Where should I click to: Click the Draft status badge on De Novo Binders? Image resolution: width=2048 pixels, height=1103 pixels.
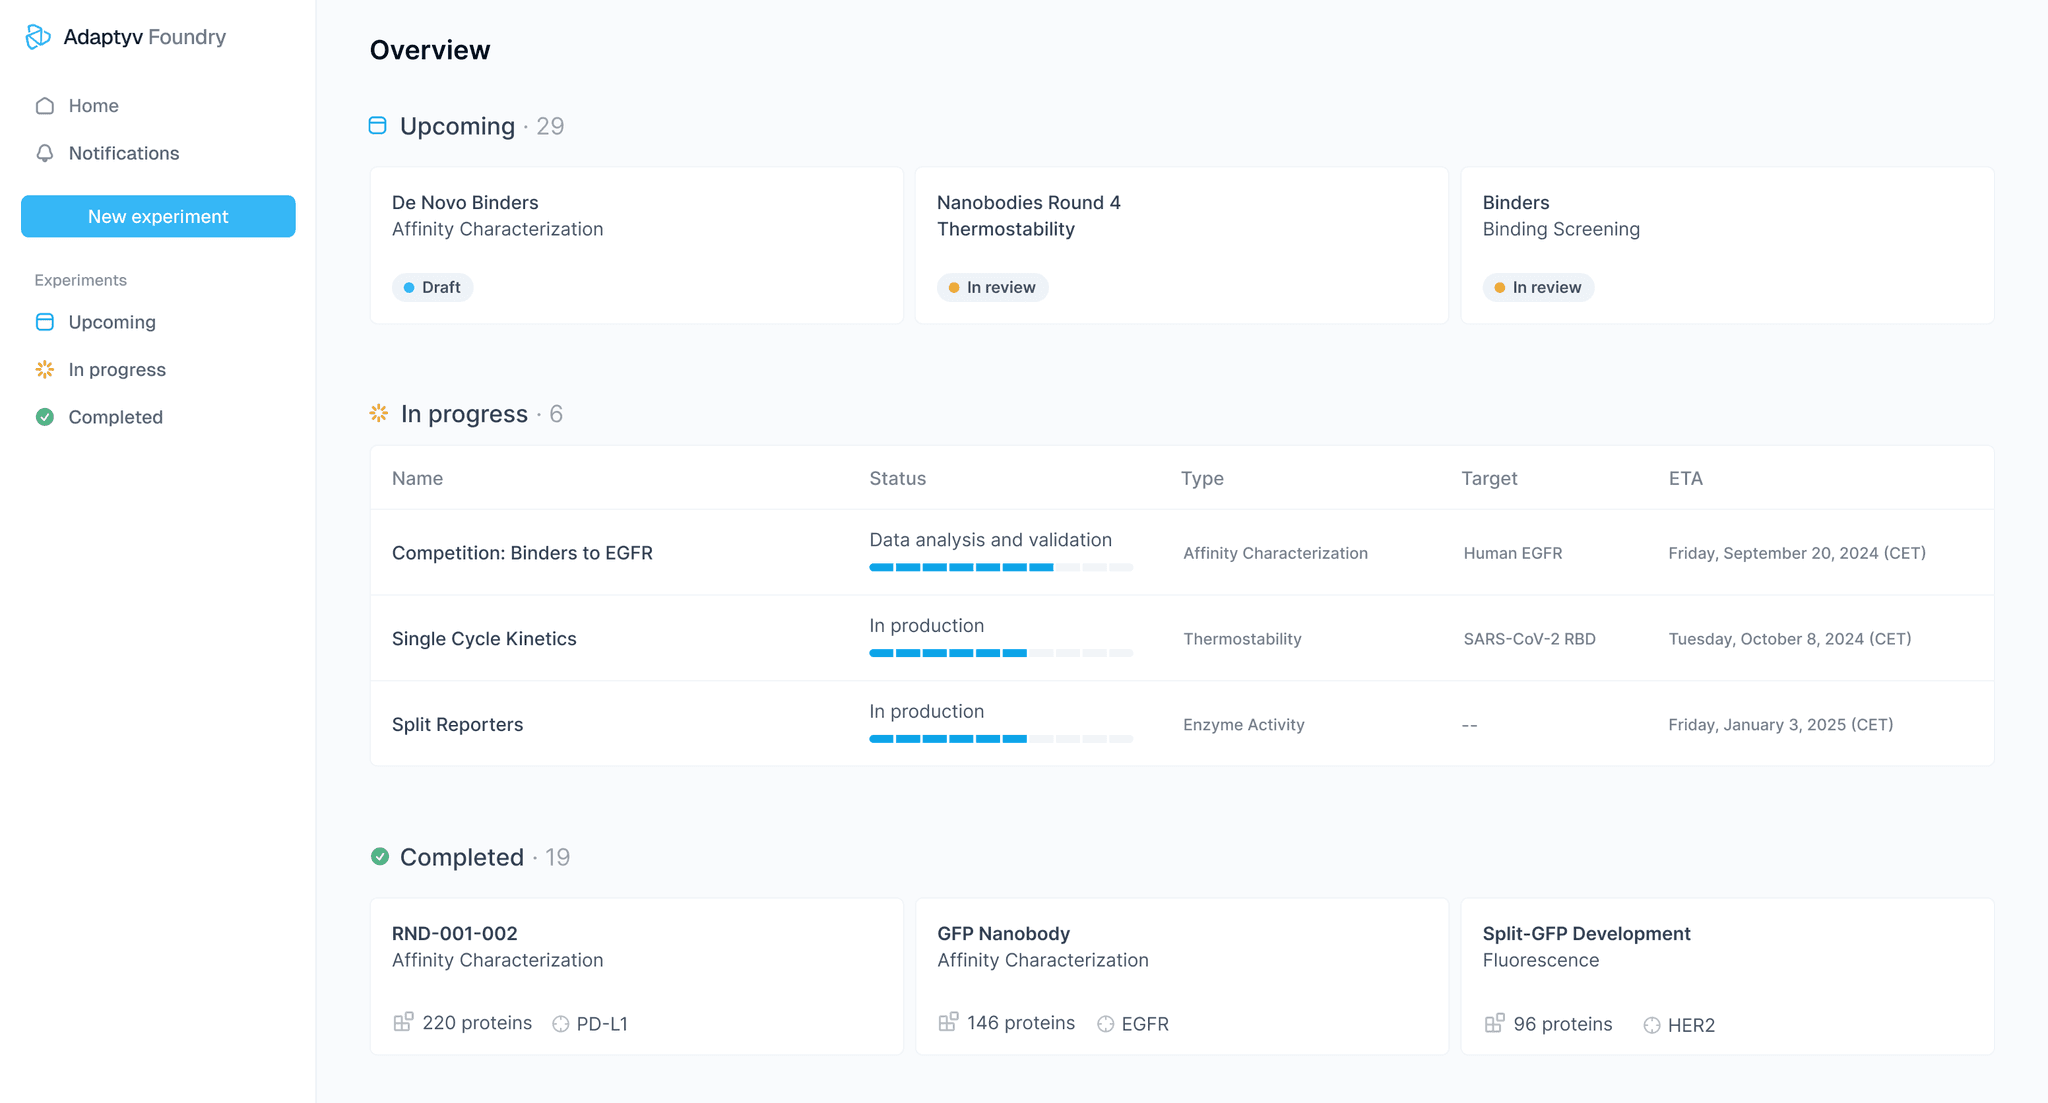pos(432,287)
